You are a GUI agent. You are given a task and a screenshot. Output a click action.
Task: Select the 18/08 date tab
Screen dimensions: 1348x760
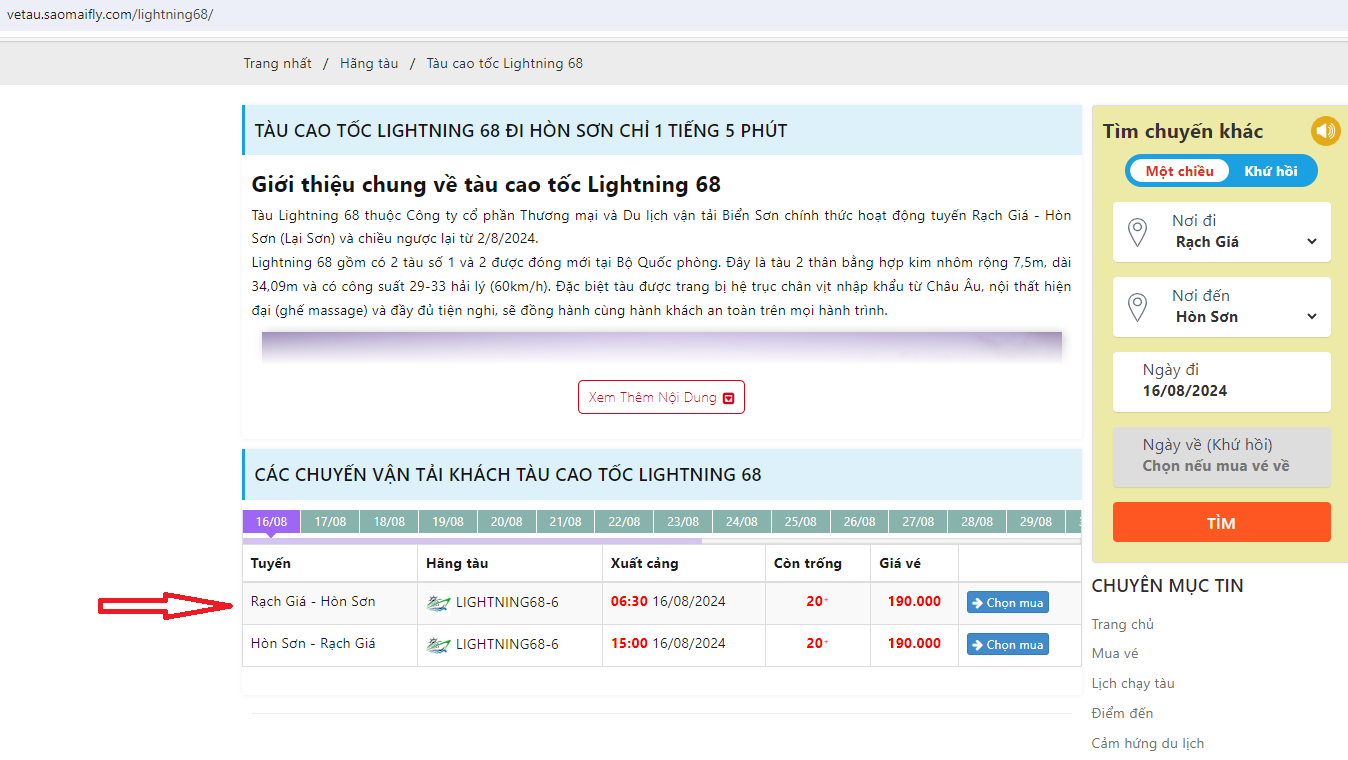click(x=389, y=522)
